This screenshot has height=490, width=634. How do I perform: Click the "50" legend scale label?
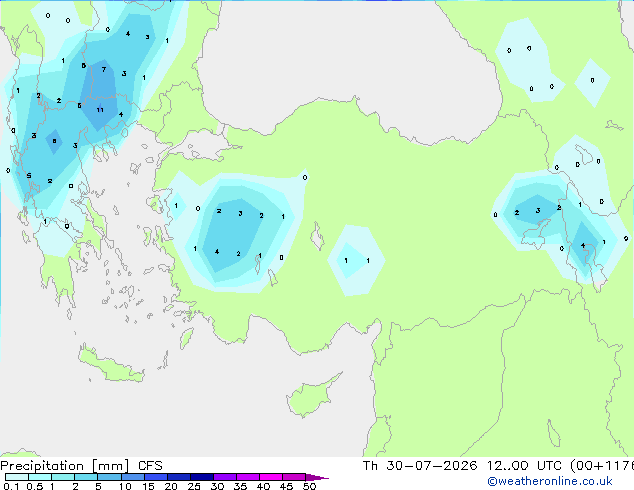pos(309,486)
